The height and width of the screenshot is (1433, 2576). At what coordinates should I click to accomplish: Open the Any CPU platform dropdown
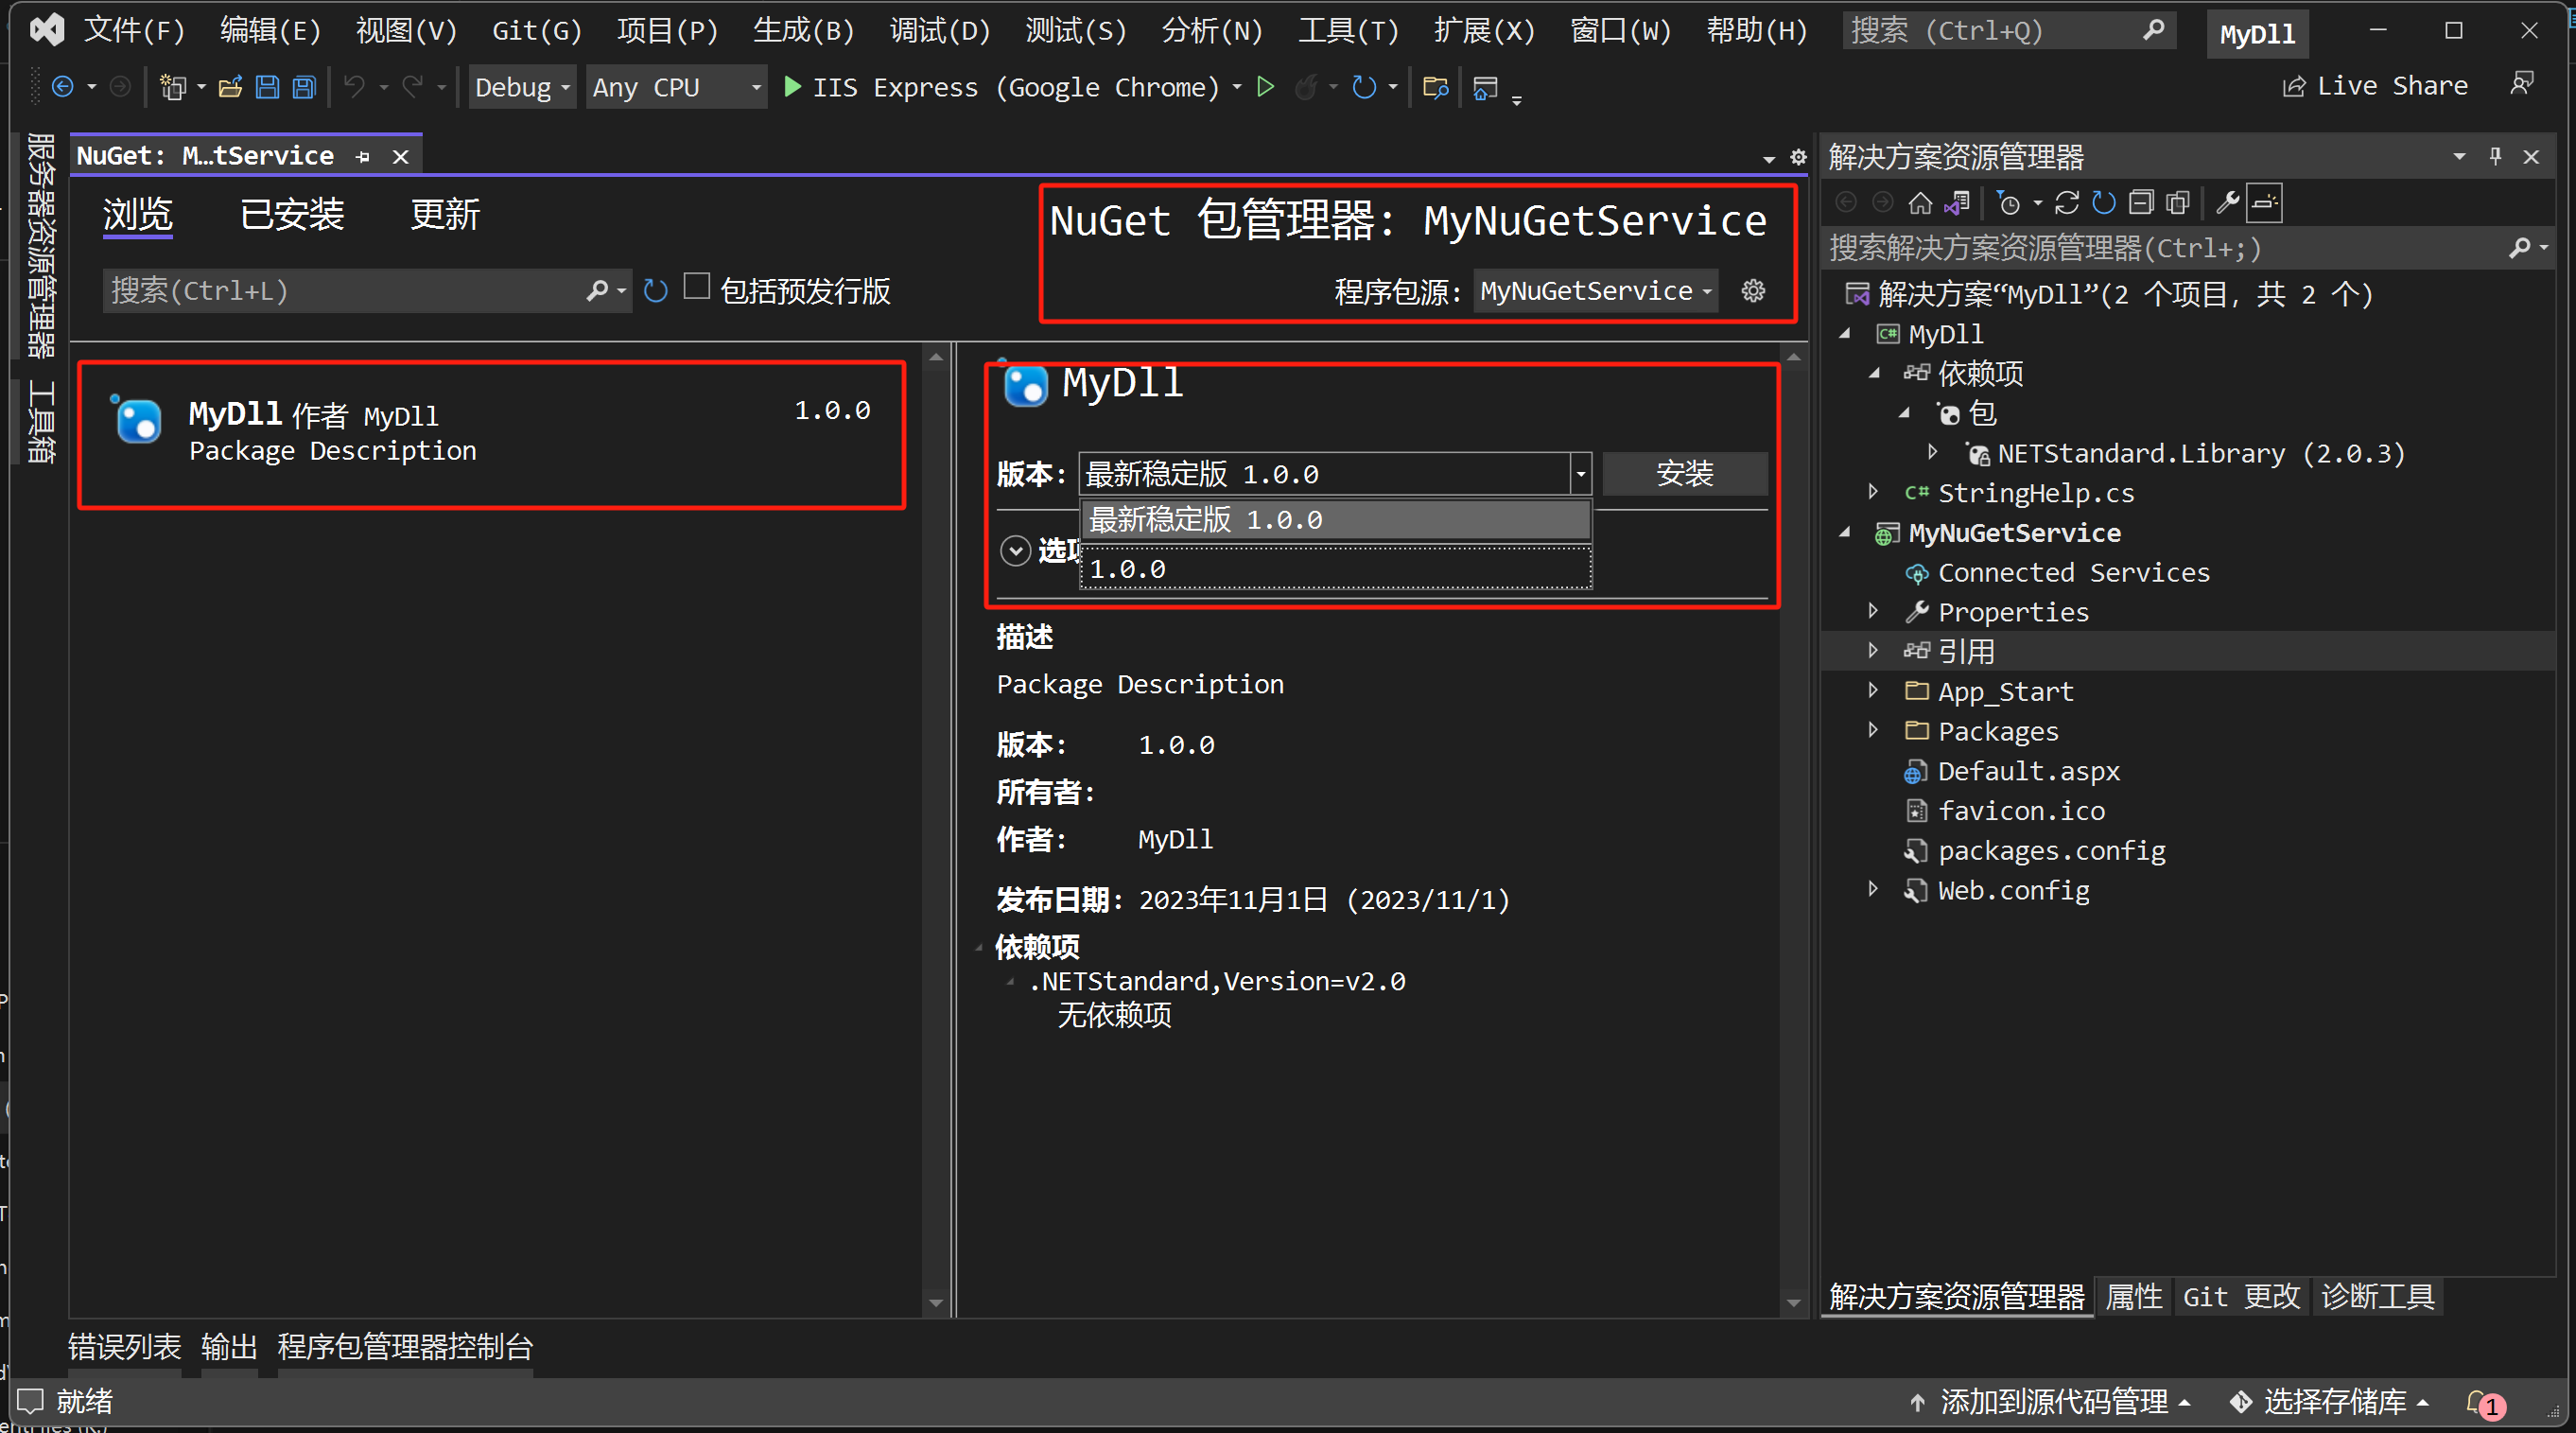pyautogui.click(x=676, y=87)
